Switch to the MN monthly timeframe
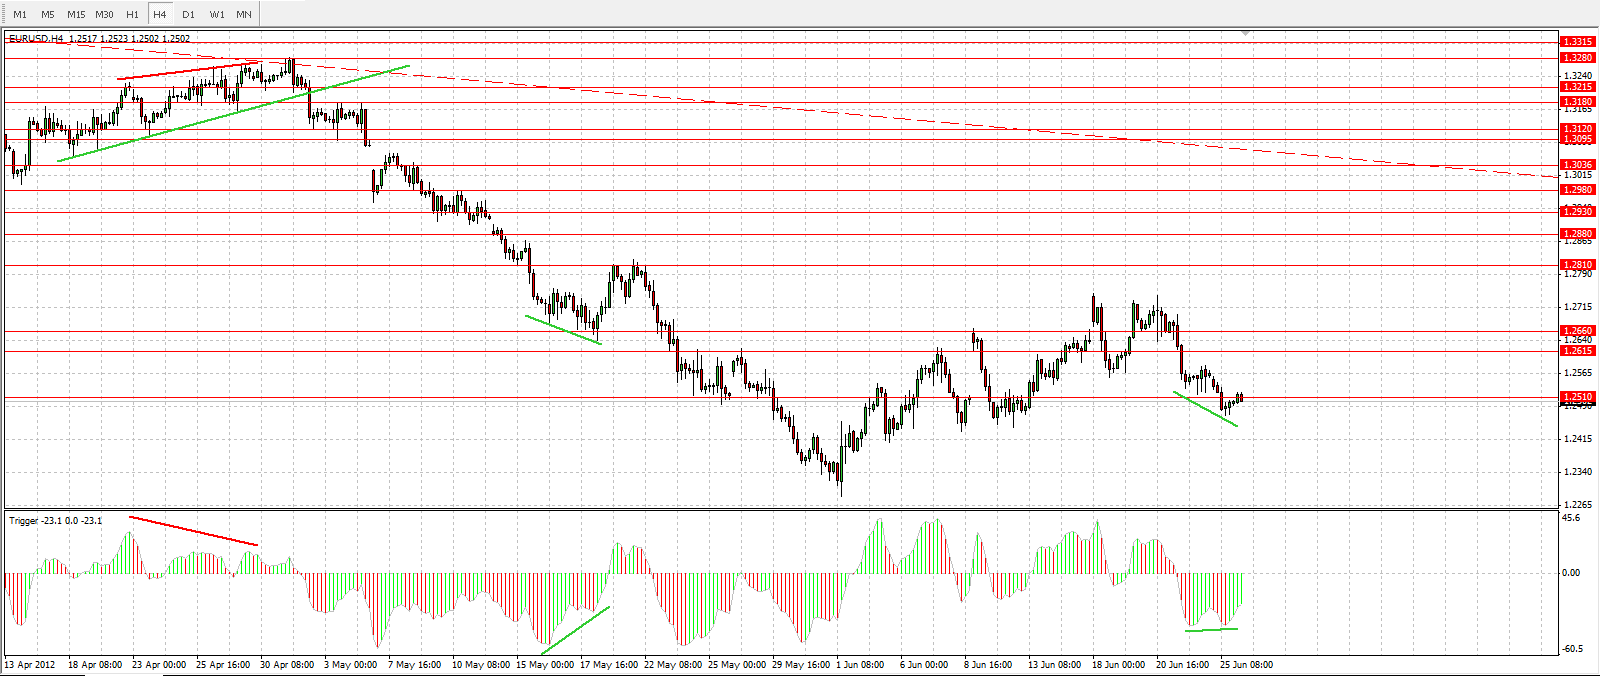This screenshot has height=676, width=1600. pyautogui.click(x=244, y=14)
